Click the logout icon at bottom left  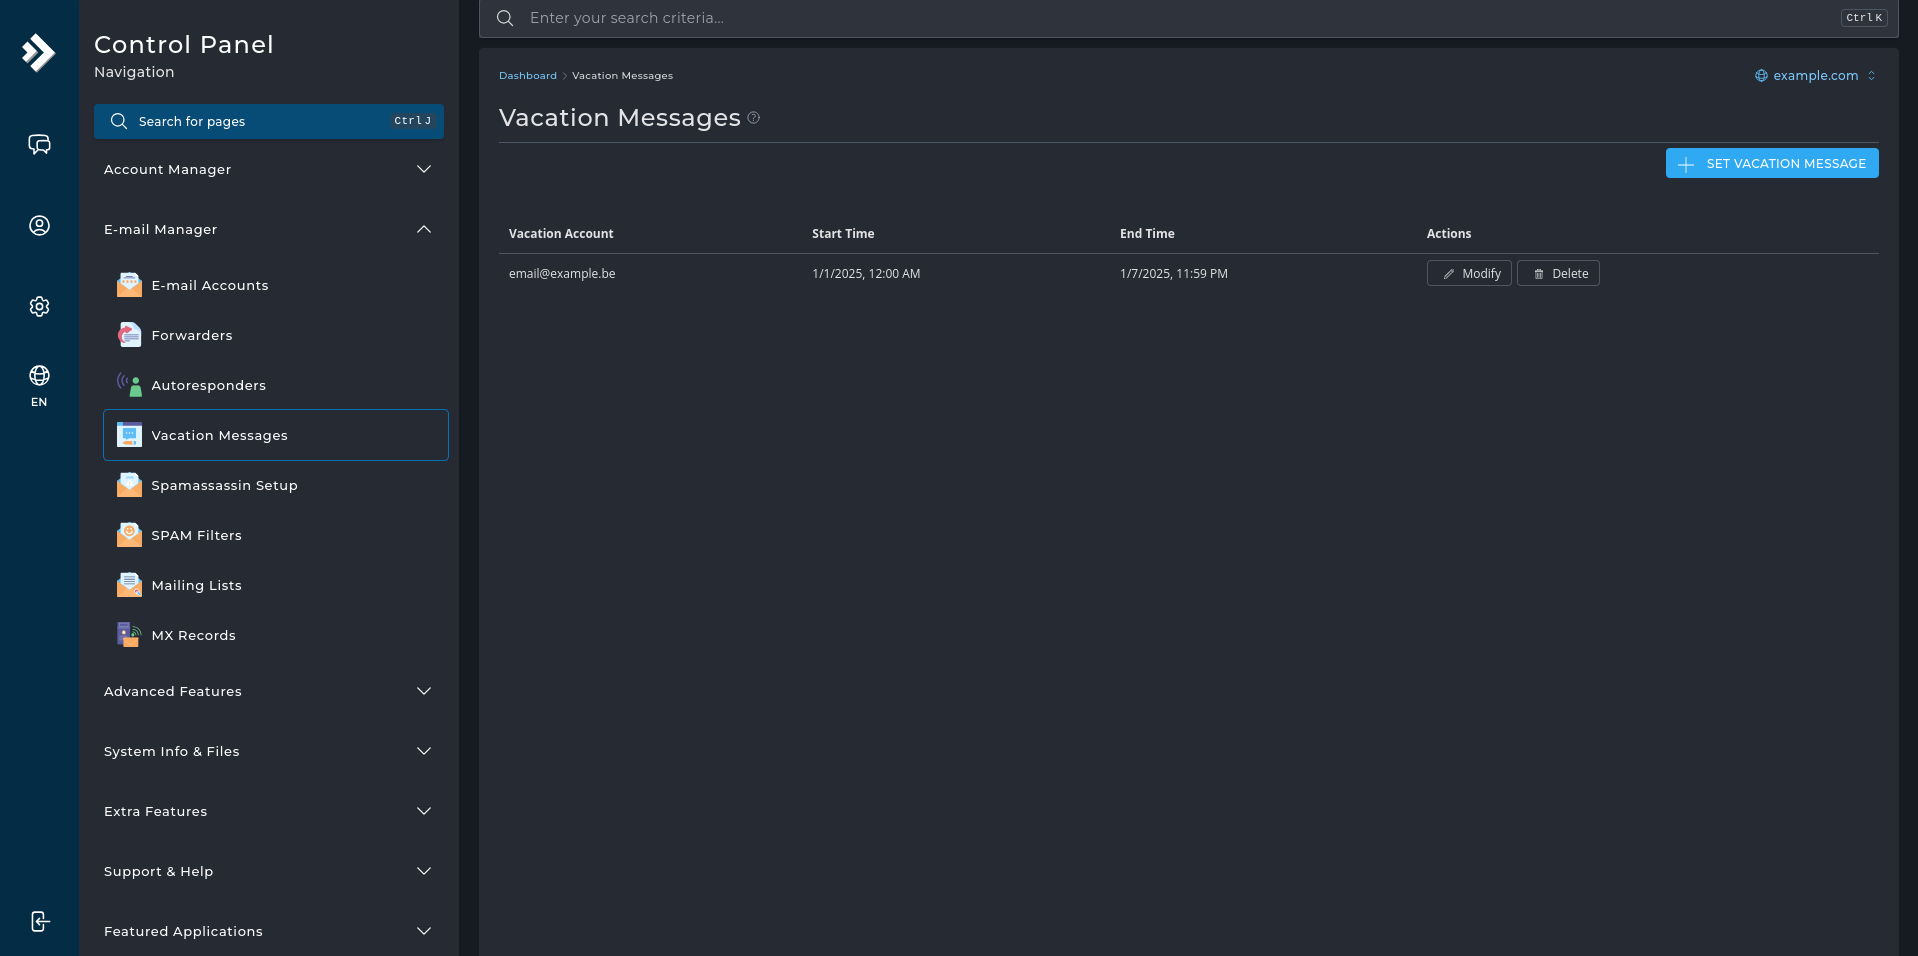[x=39, y=921]
